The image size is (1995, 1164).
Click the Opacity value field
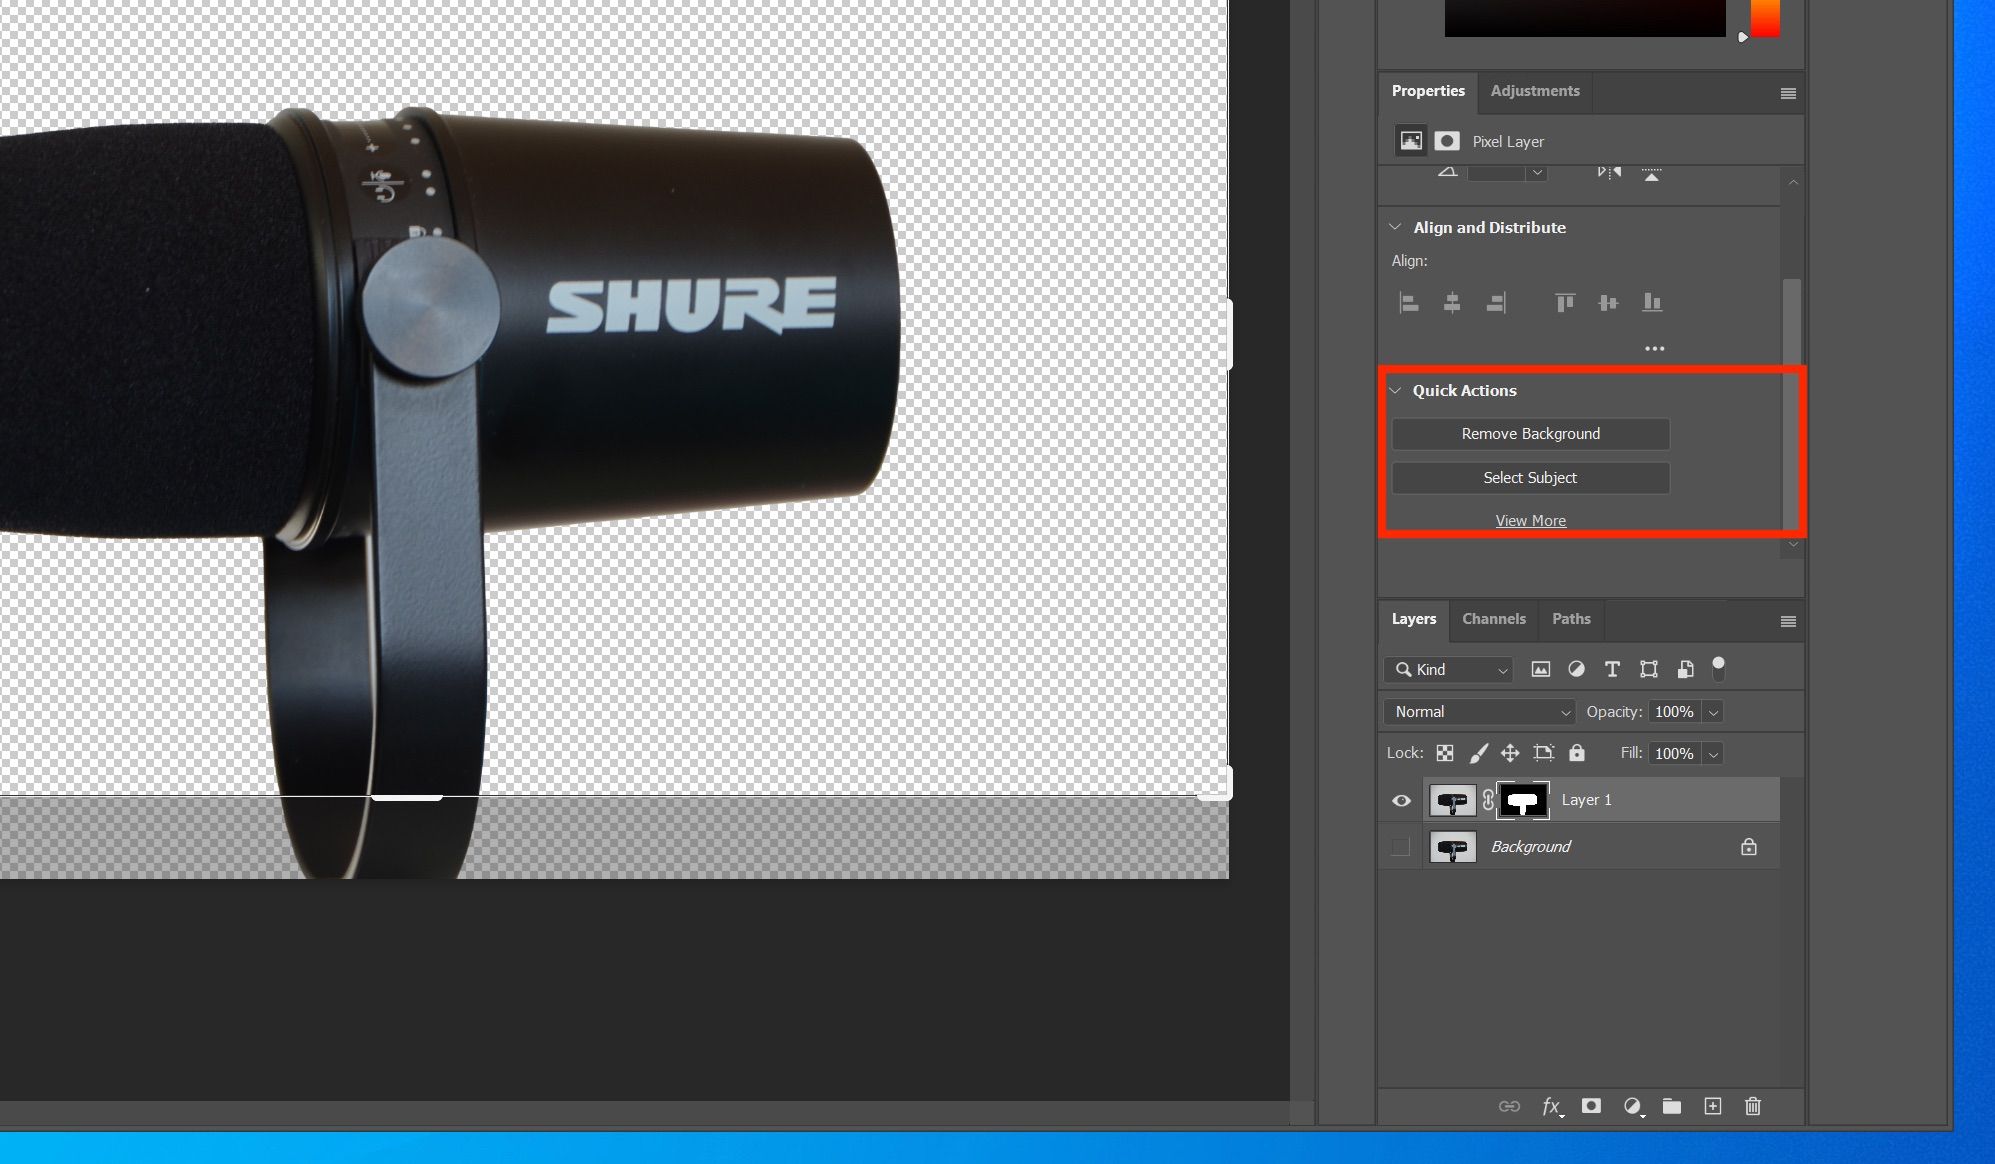(x=1675, y=712)
